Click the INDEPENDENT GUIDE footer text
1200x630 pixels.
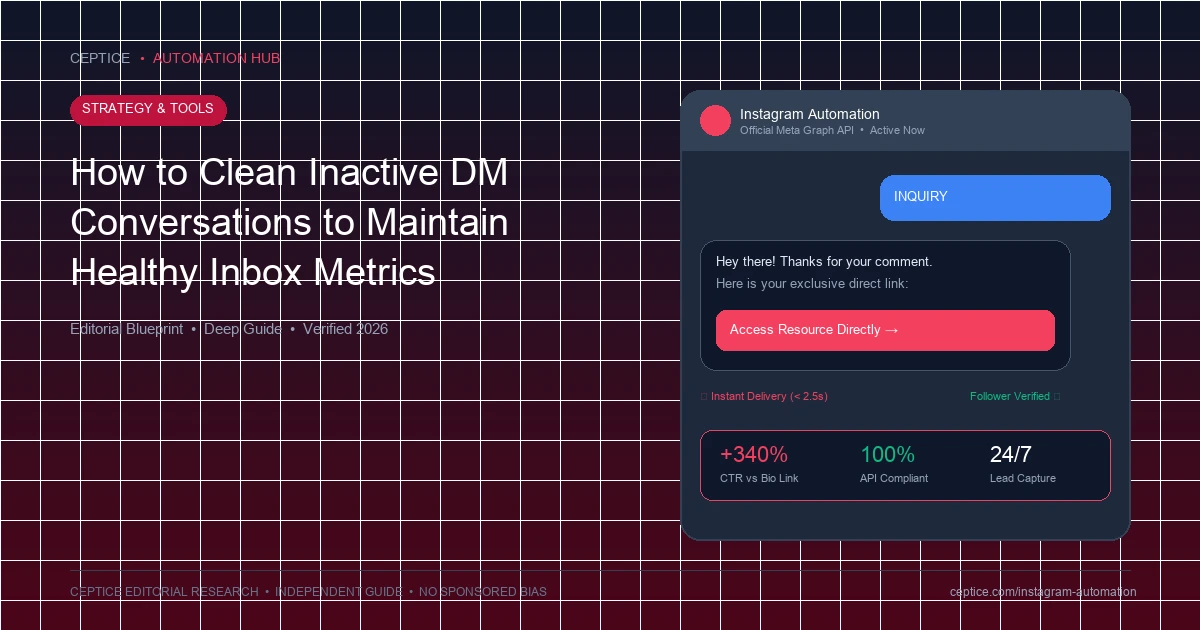[x=339, y=592]
